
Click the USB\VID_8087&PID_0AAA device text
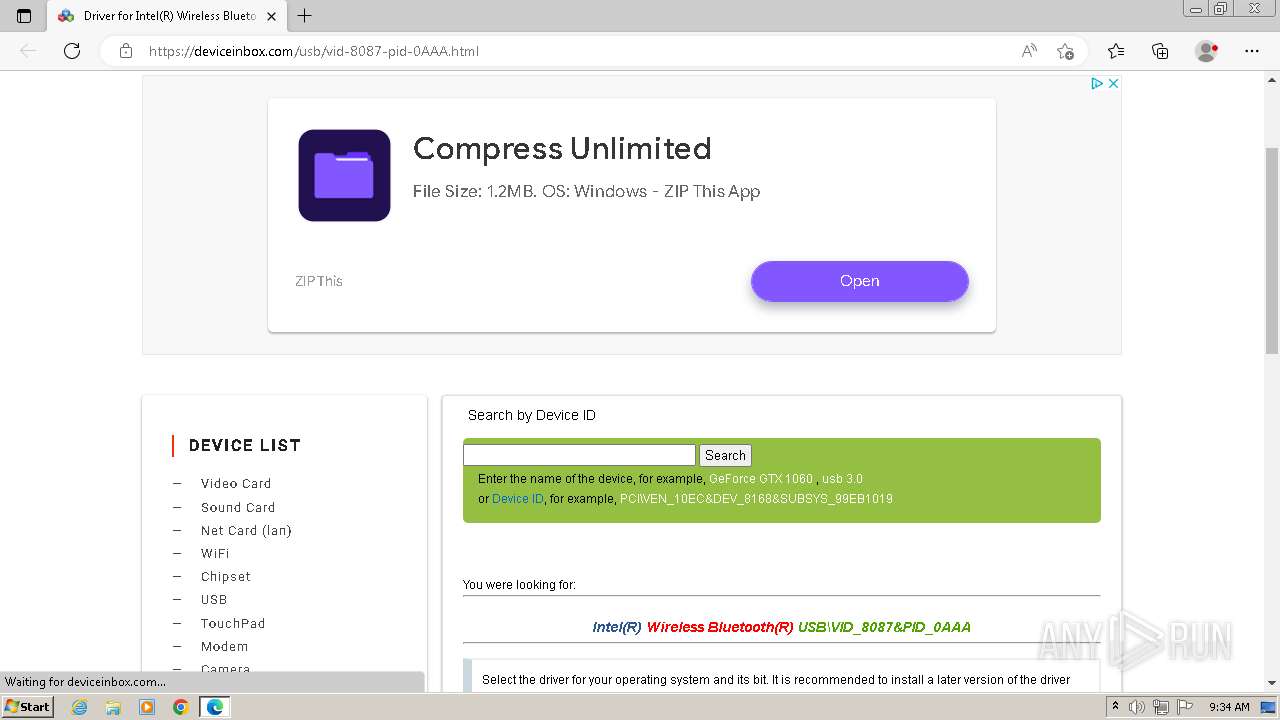tap(884, 627)
